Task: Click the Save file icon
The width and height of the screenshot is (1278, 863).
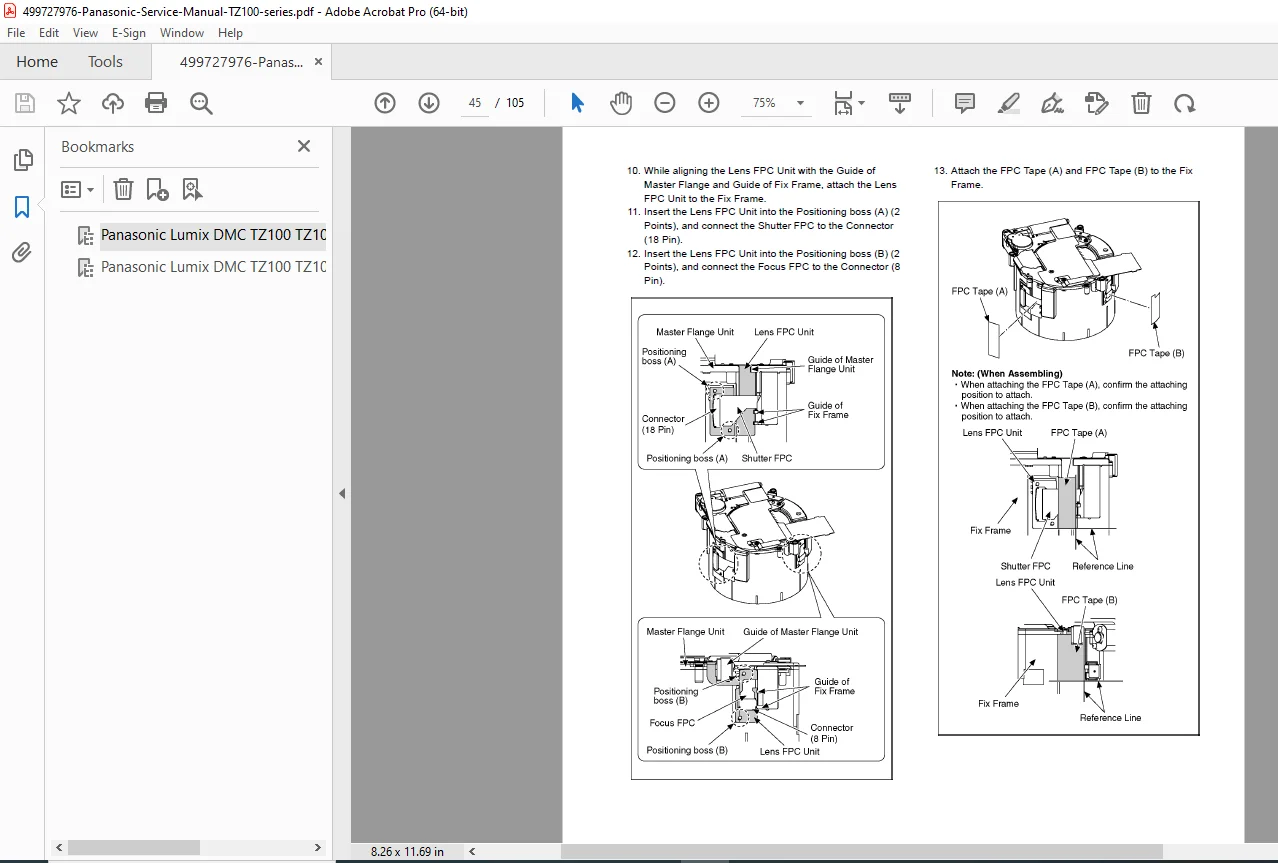Action: 25,103
